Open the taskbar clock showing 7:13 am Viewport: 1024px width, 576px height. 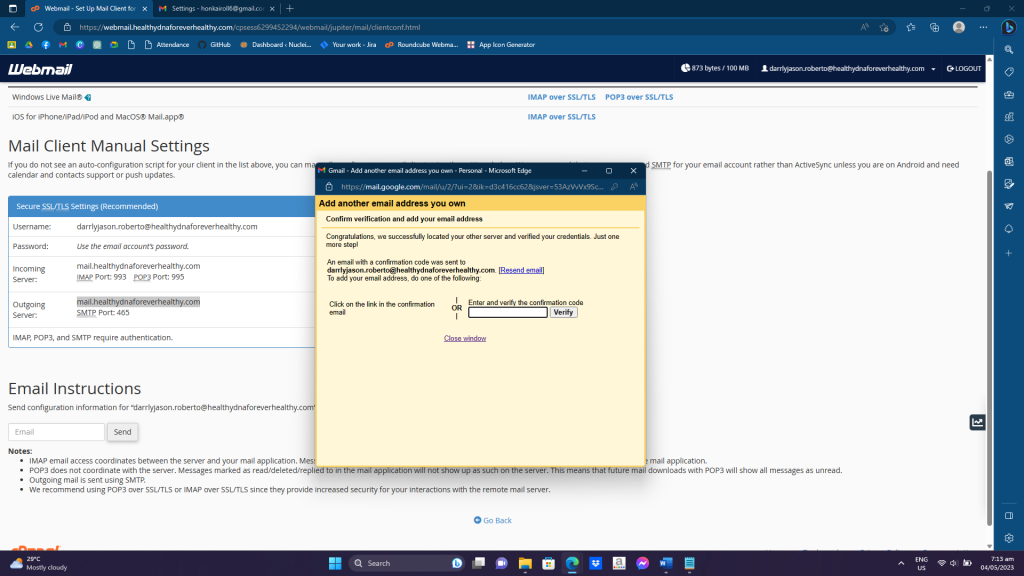(x=997, y=563)
